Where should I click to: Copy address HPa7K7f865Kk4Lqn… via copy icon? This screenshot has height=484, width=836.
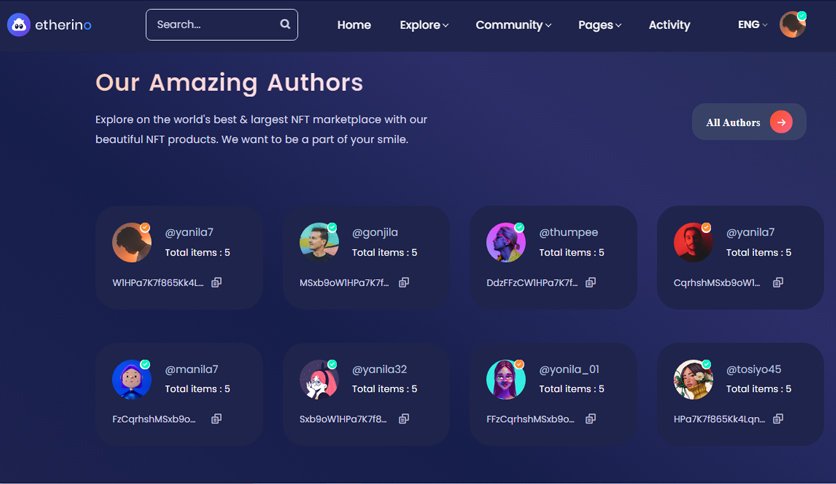(778, 418)
